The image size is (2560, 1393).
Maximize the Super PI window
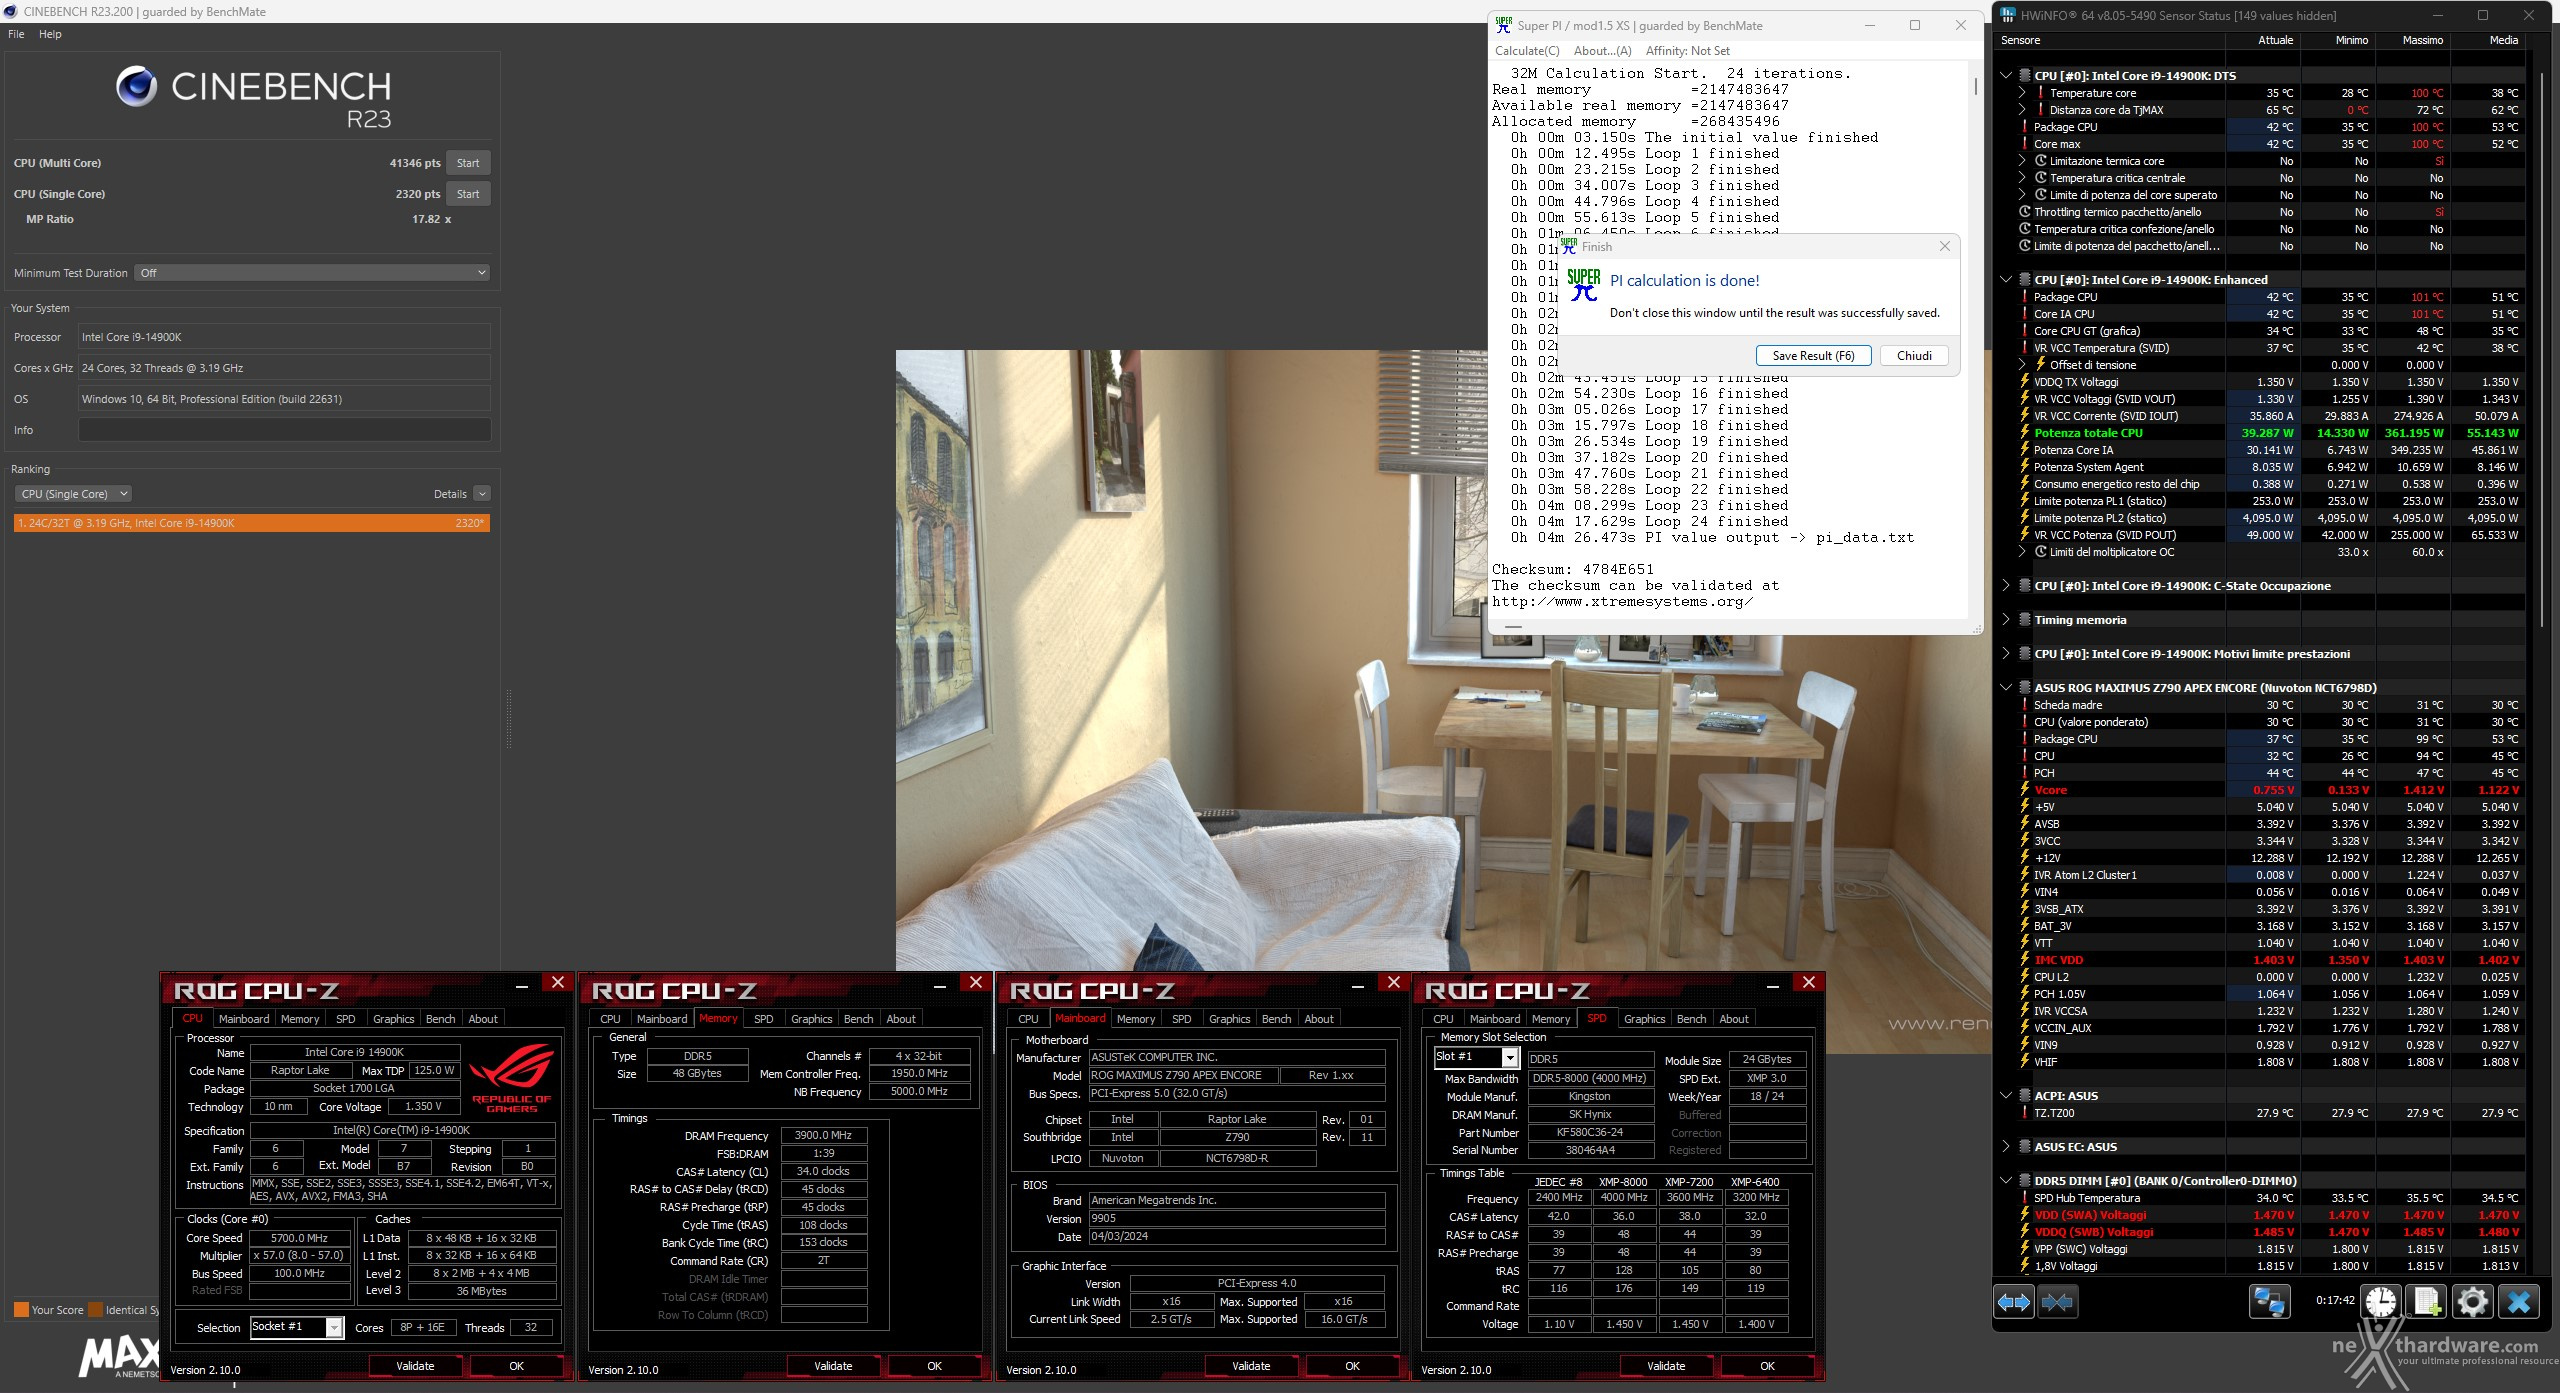click(x=1915, y=26)
